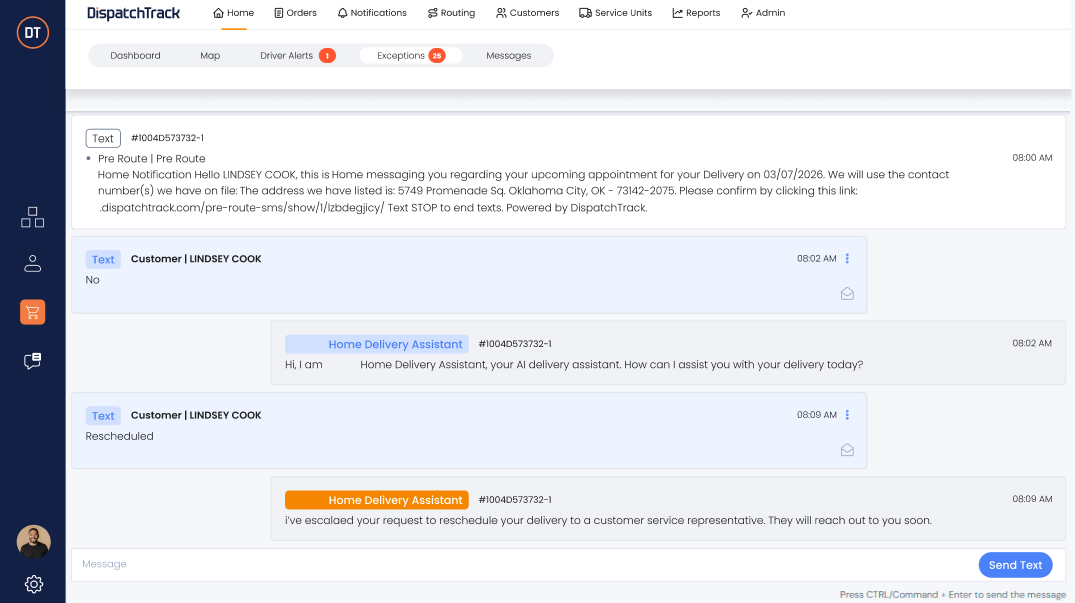
Task: Click envelope icon on the 'No' message
Action: pos(847,293)
